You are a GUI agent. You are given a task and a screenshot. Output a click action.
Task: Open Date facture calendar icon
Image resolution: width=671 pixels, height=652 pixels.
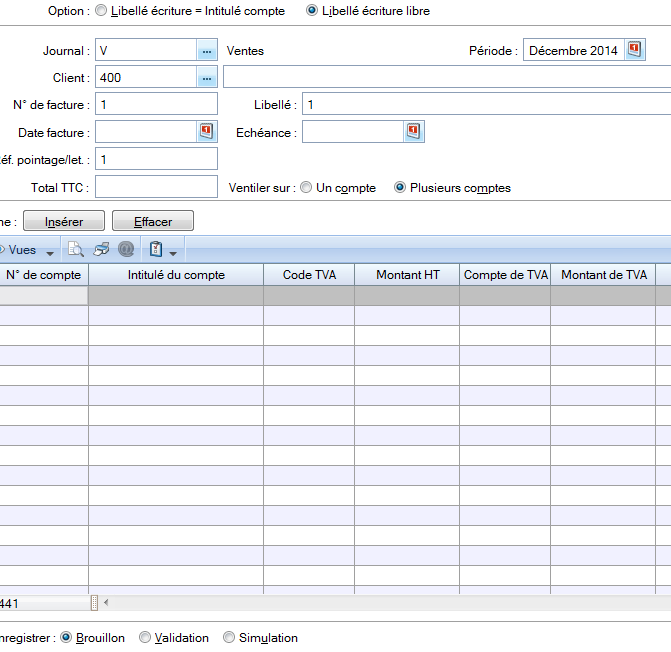click(x=206, y=131)
